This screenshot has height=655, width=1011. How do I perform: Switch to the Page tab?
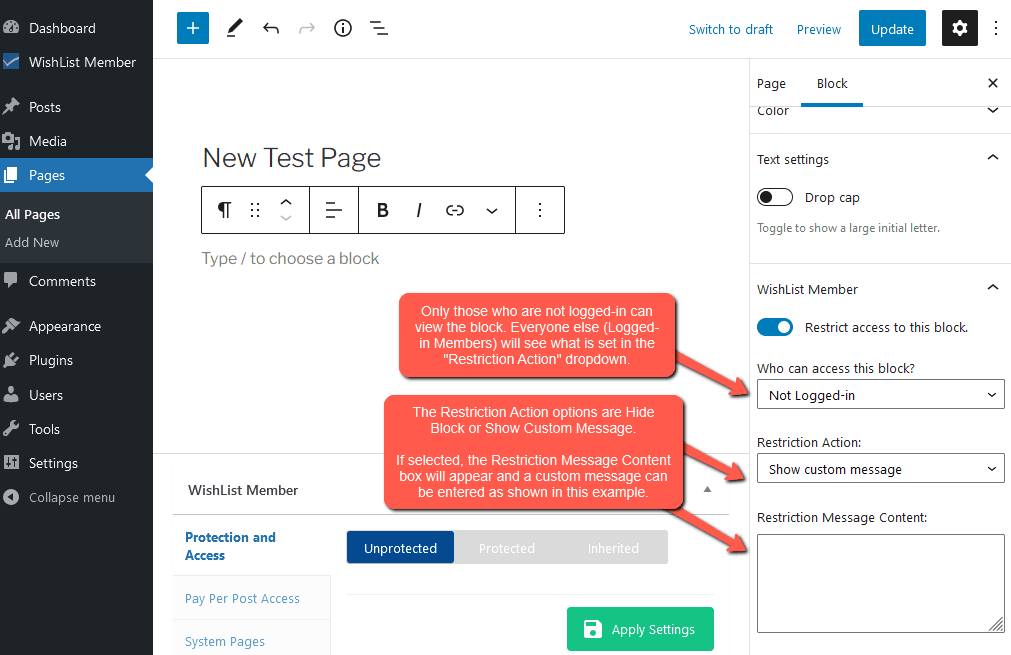click(x=771, y=84)
